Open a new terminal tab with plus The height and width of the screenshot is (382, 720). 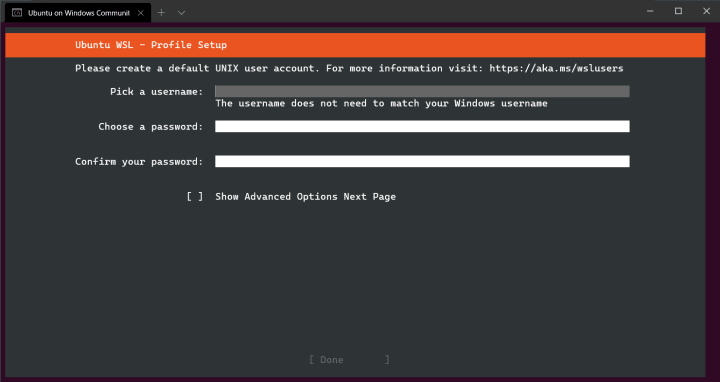click(161, 13)
